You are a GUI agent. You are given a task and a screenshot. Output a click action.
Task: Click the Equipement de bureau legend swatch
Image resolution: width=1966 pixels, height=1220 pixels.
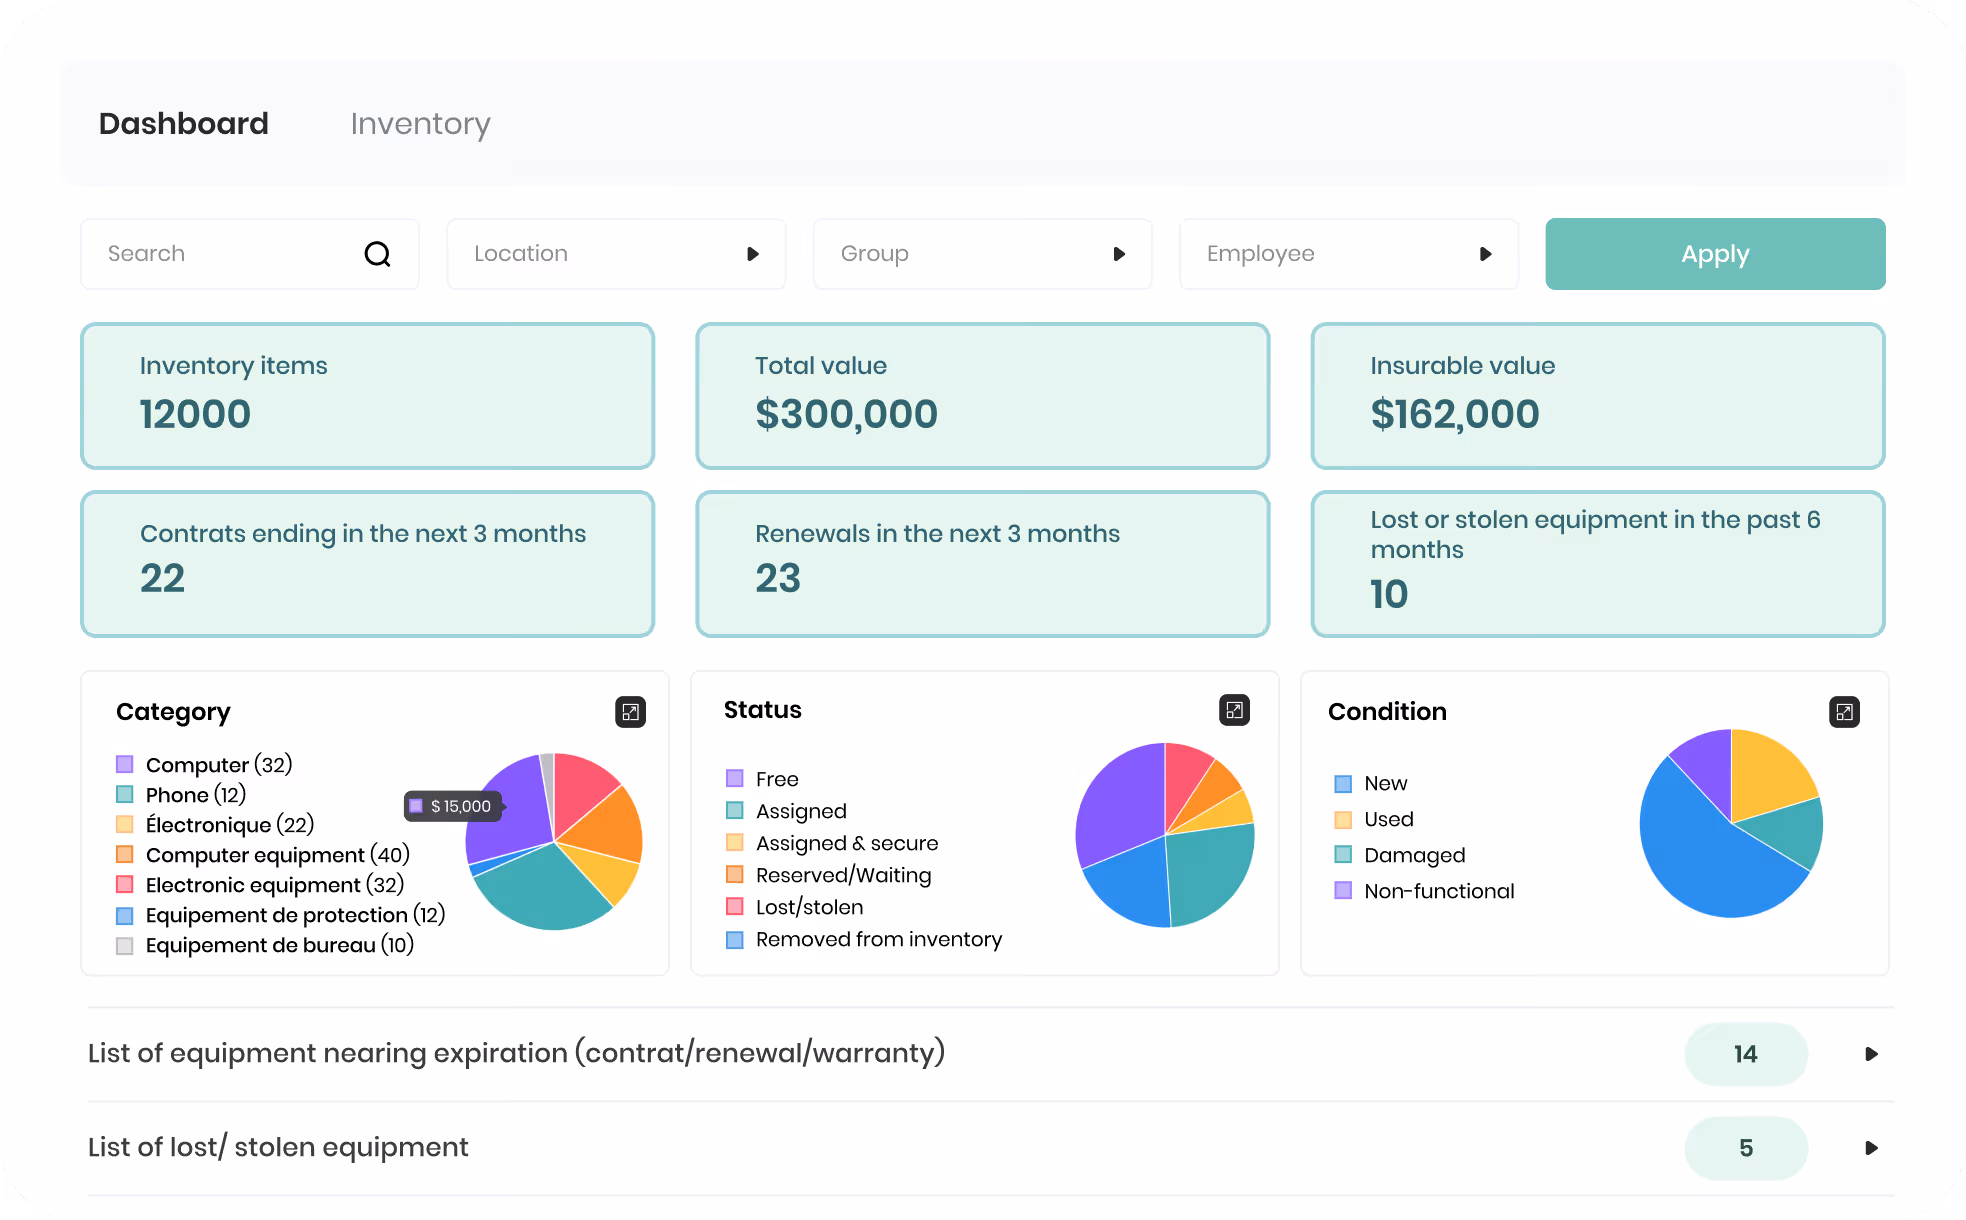[125, 945]
